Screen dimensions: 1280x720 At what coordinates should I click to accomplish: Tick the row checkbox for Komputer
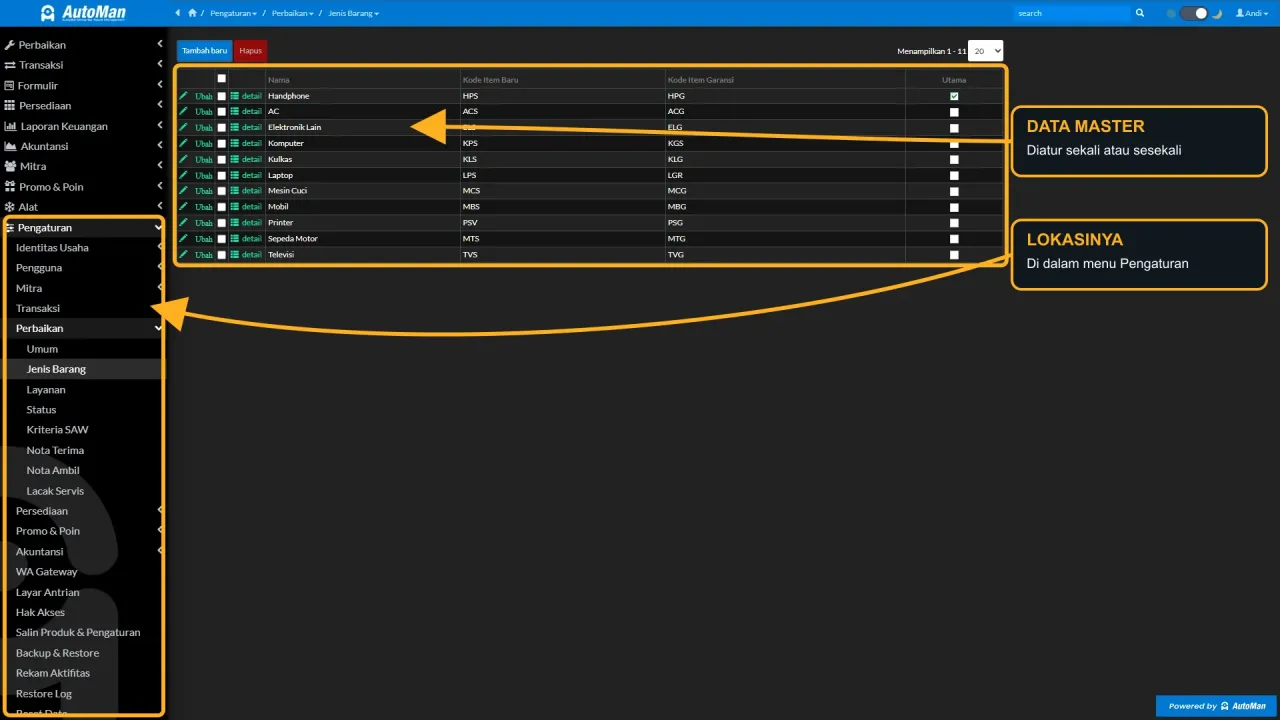click(222, 143)
